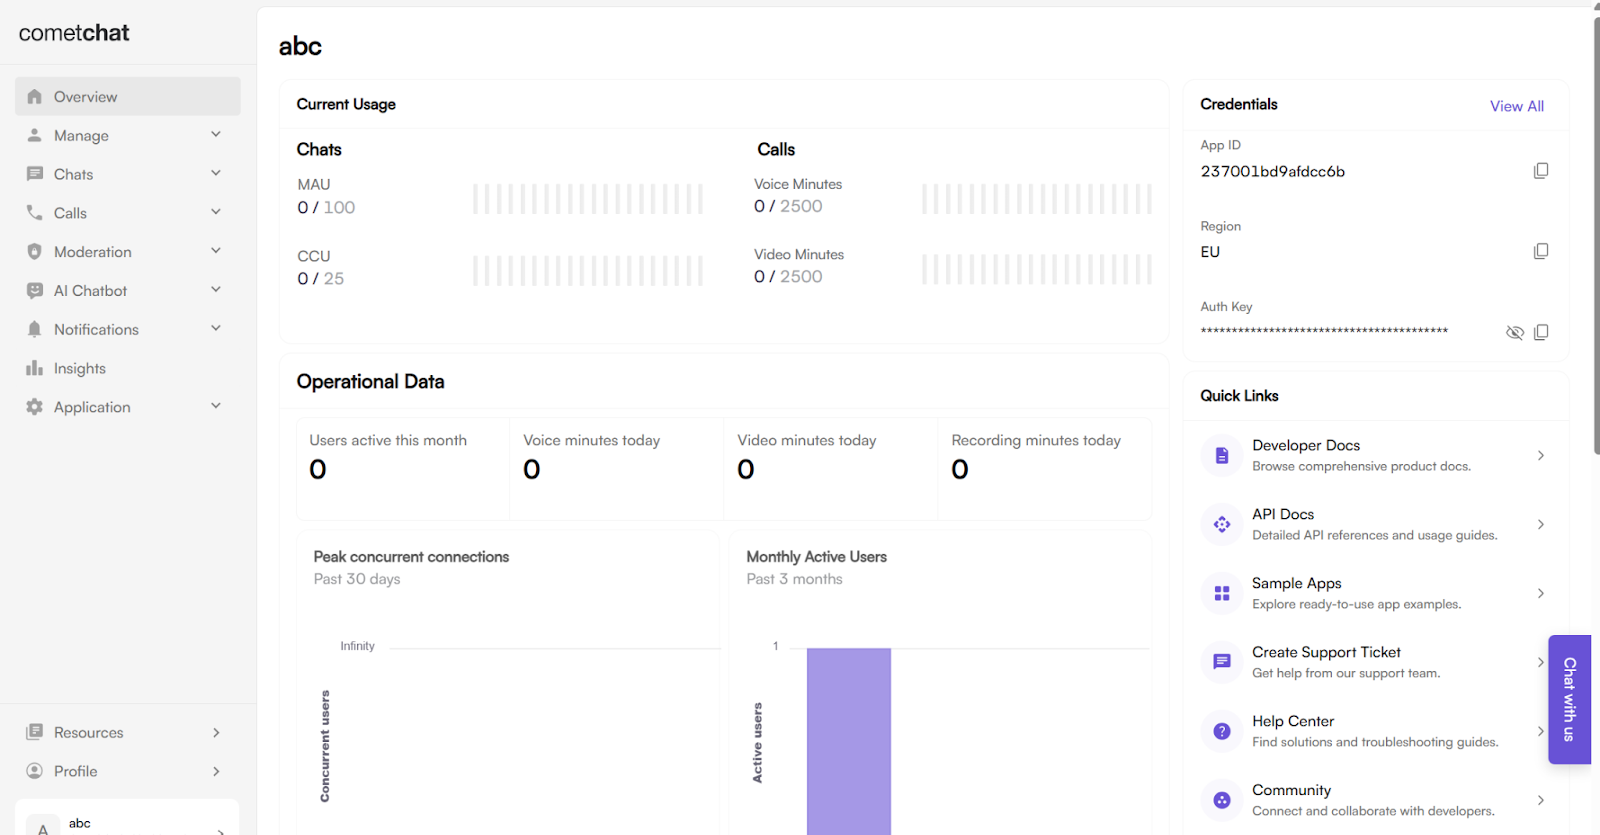The width and height of the screenshot is (1600, 835).
Task: Click the Chats message icon in sidebar
Action: tap(34, 174)
